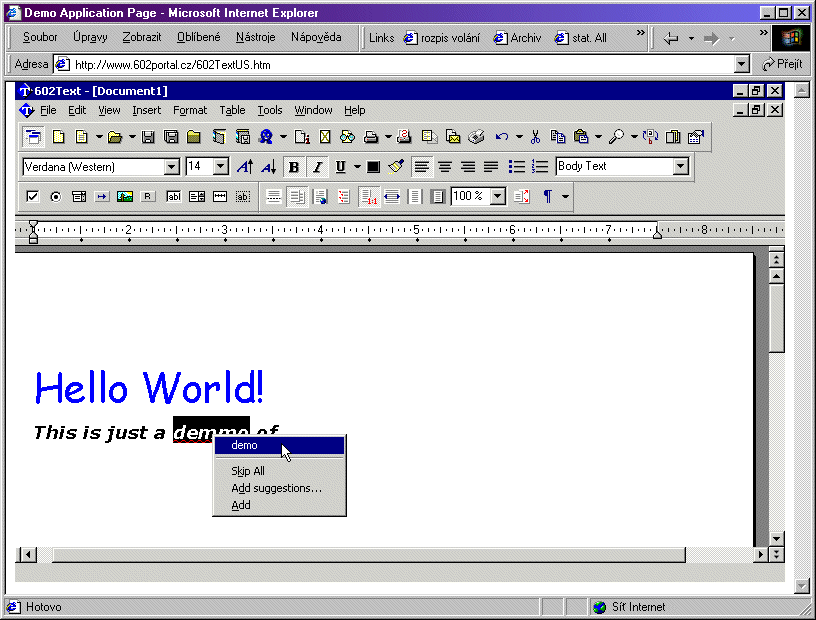Choose 'Skip All' in the context menu

click(279, 471)
